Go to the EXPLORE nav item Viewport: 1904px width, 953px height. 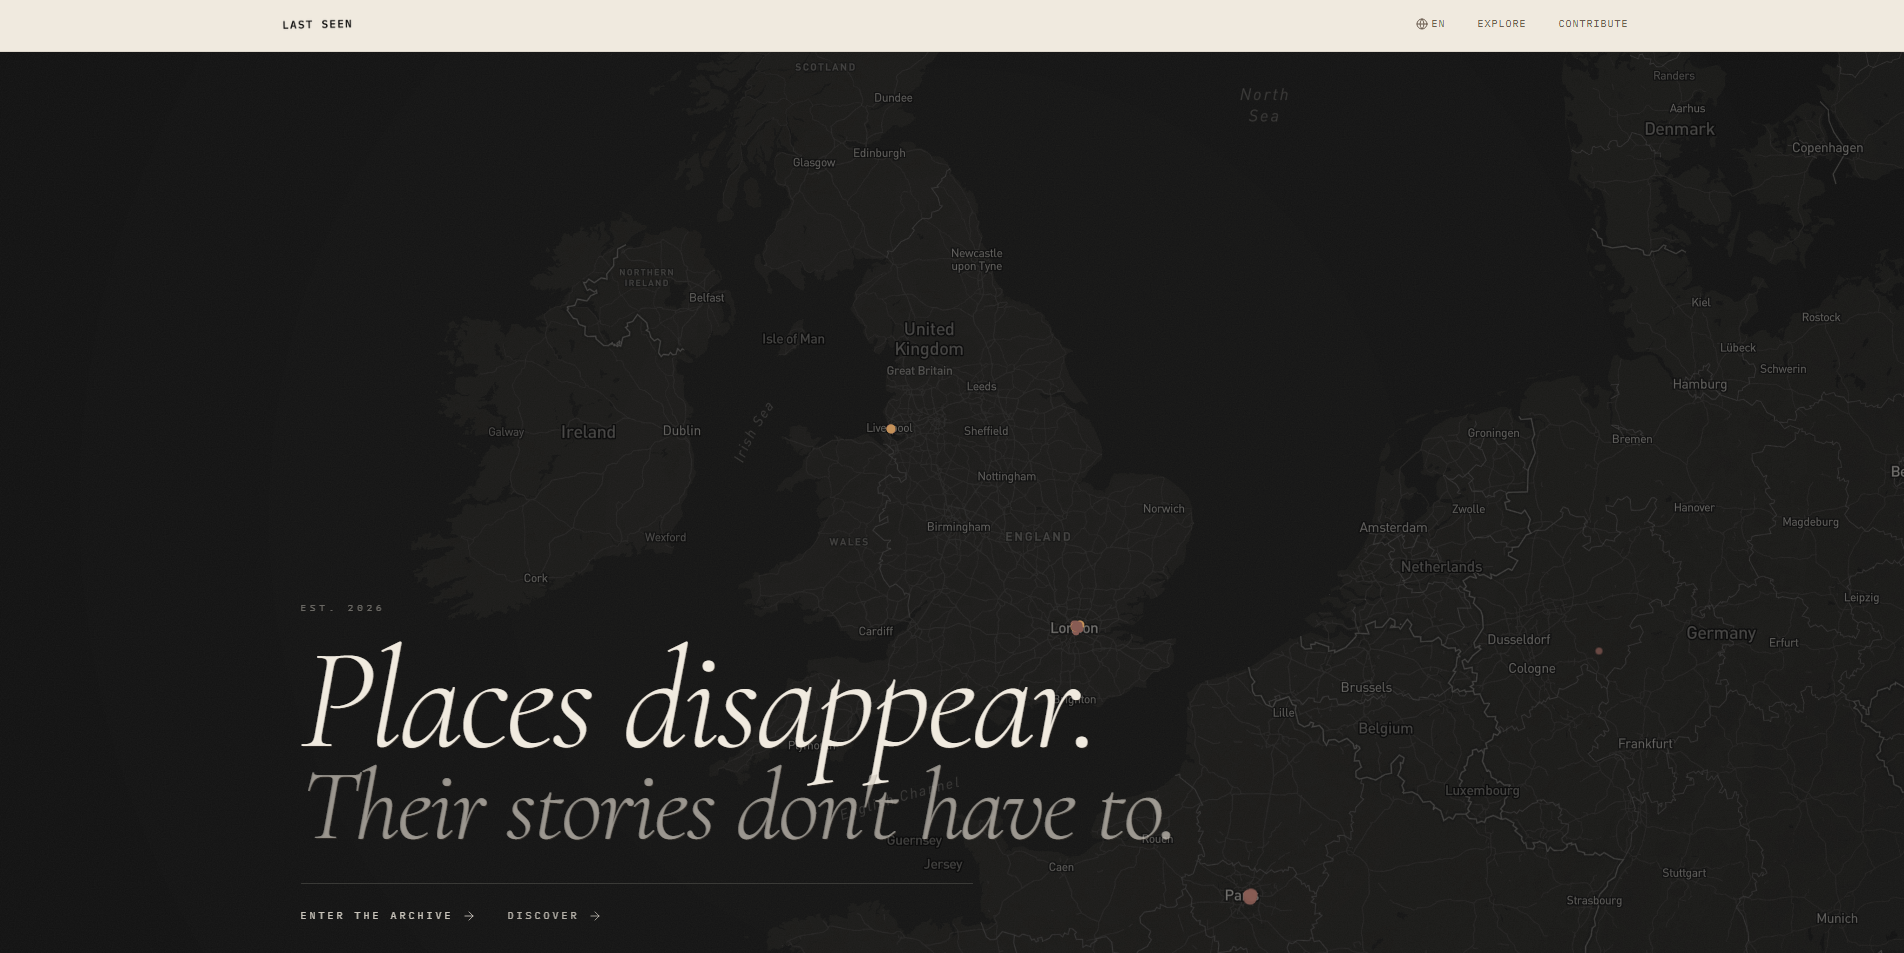[x=1501, y=24]
